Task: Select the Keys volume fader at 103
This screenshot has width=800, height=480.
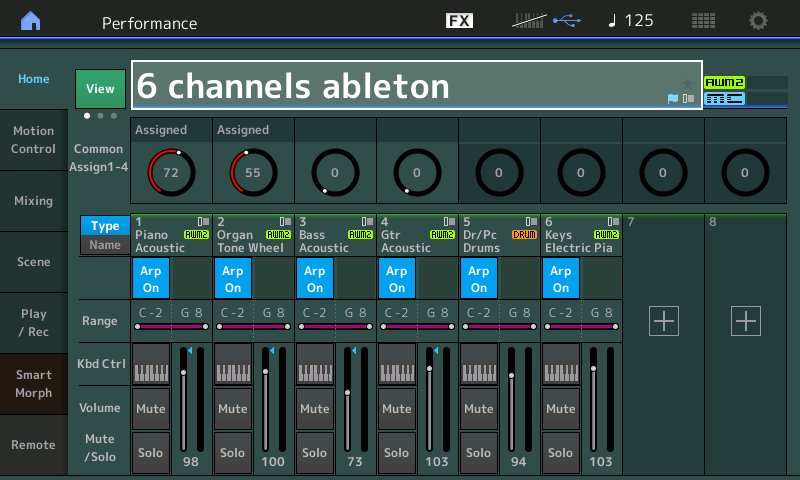Action: [x=593, y=399]
